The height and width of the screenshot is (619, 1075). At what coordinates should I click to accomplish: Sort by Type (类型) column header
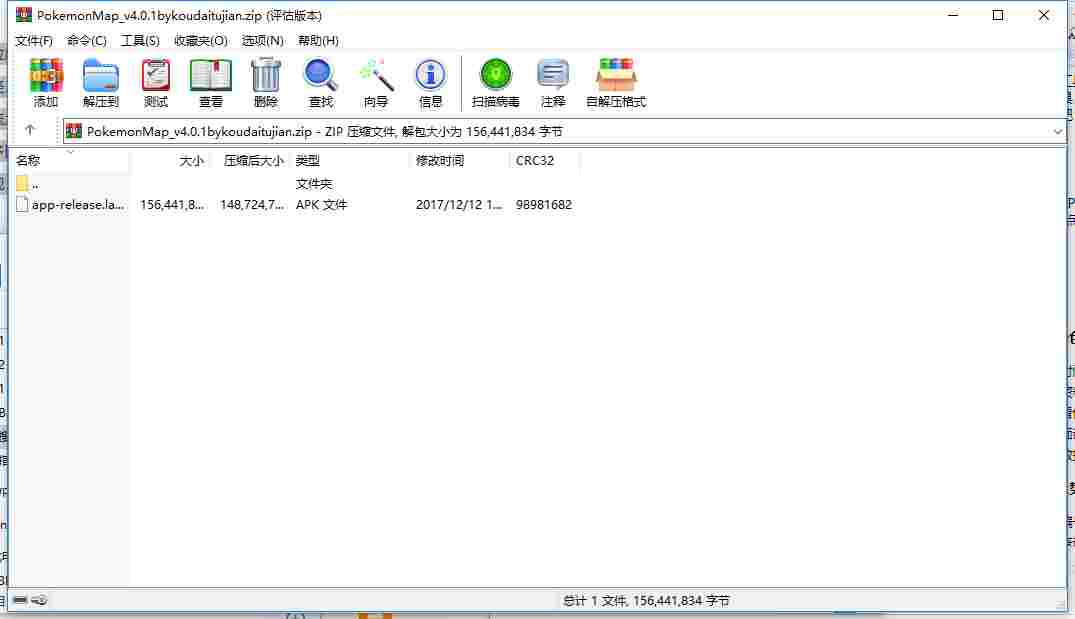pos(350,160)
